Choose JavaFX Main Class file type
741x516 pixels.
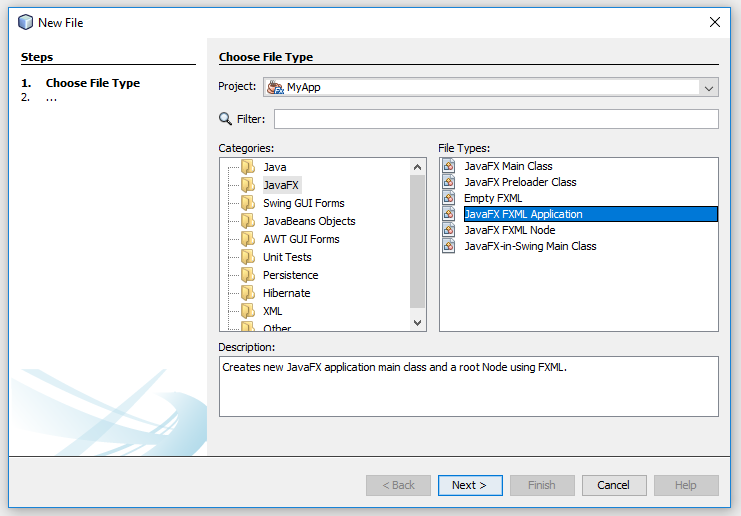click(508, 166)
